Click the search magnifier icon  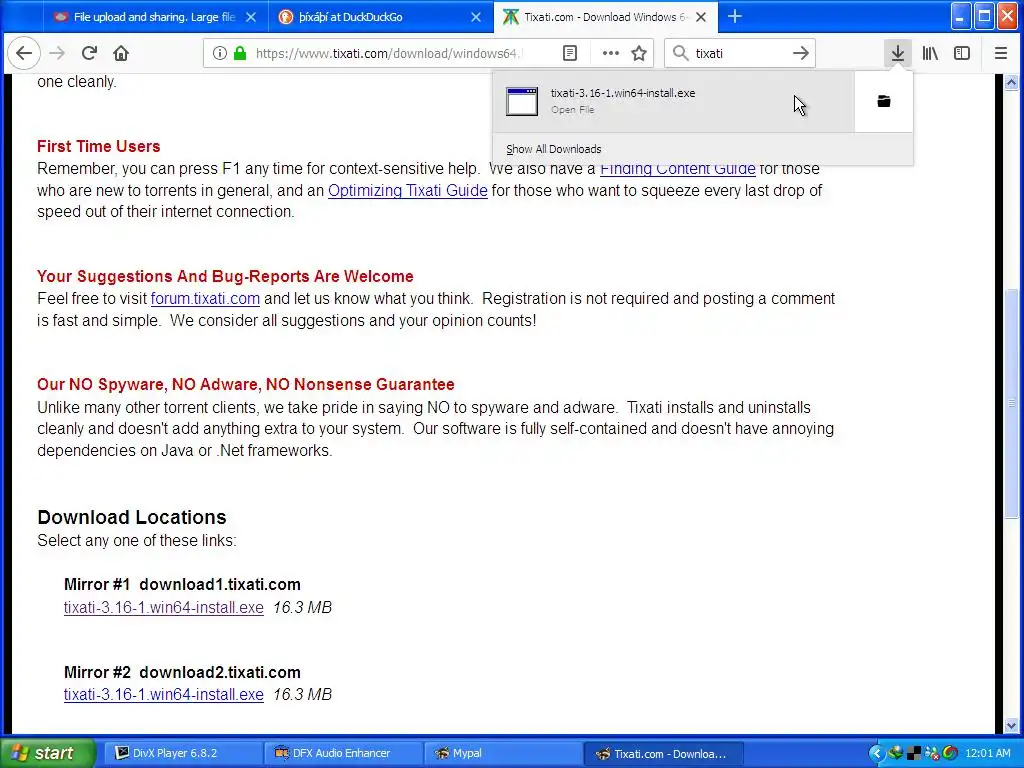680,53
